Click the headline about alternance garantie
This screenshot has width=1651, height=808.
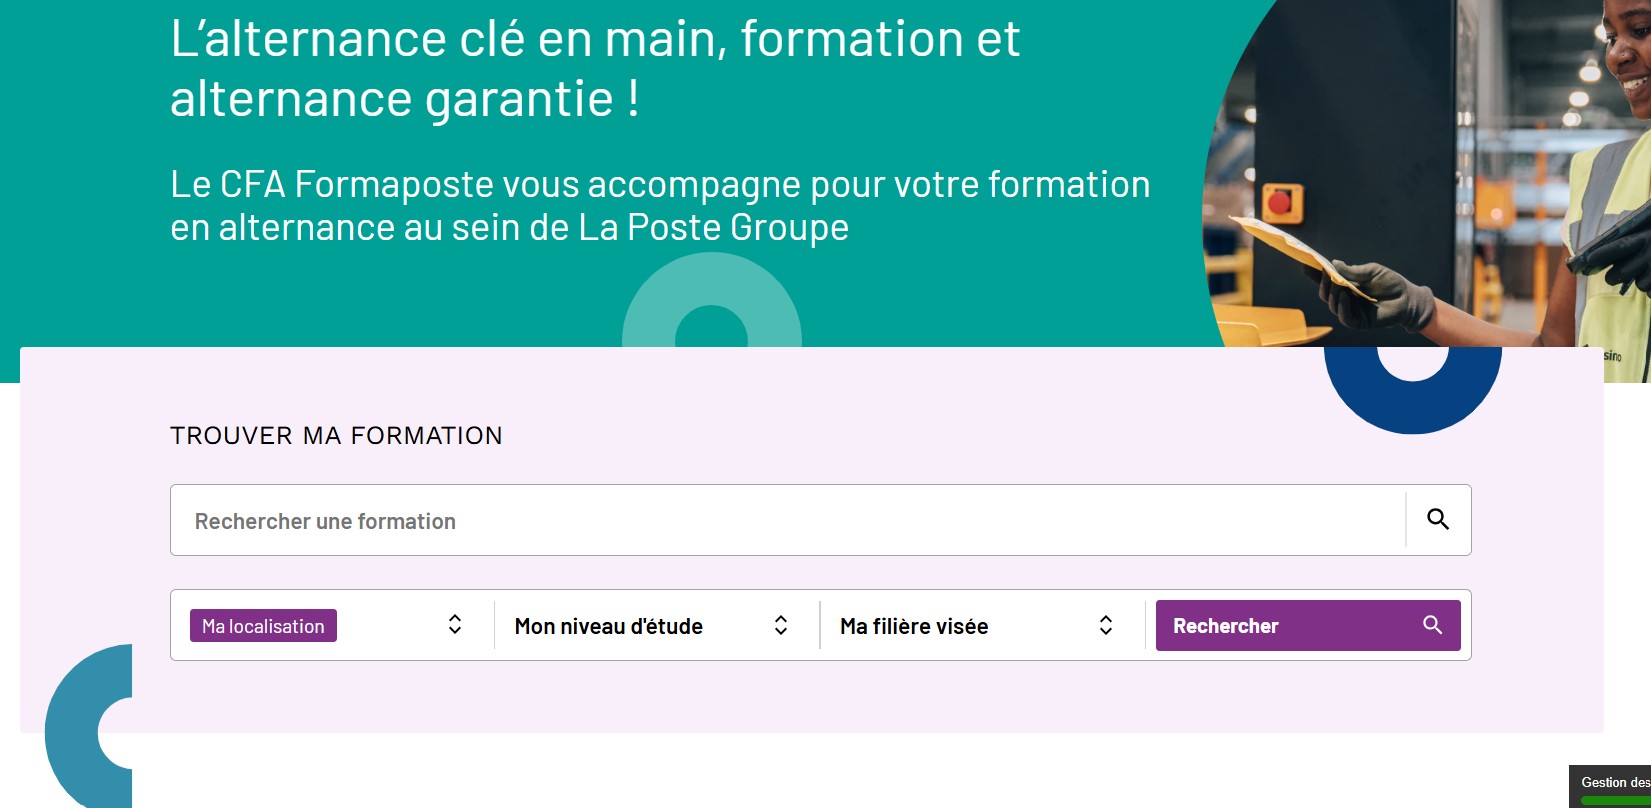594,70
